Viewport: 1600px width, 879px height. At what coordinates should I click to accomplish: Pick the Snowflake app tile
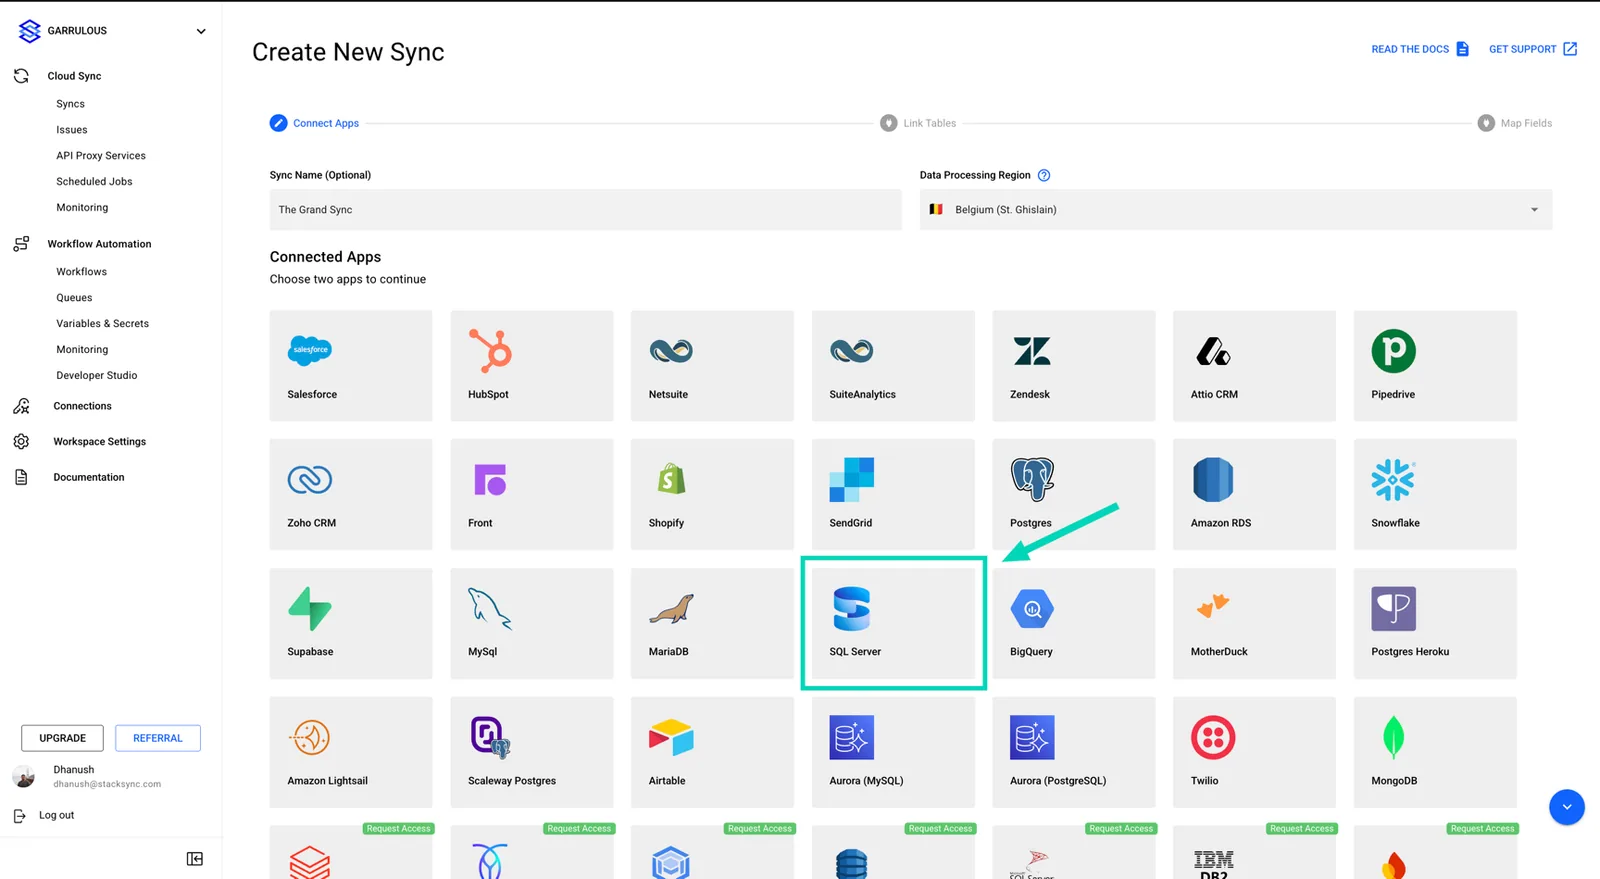(1435, 494)
